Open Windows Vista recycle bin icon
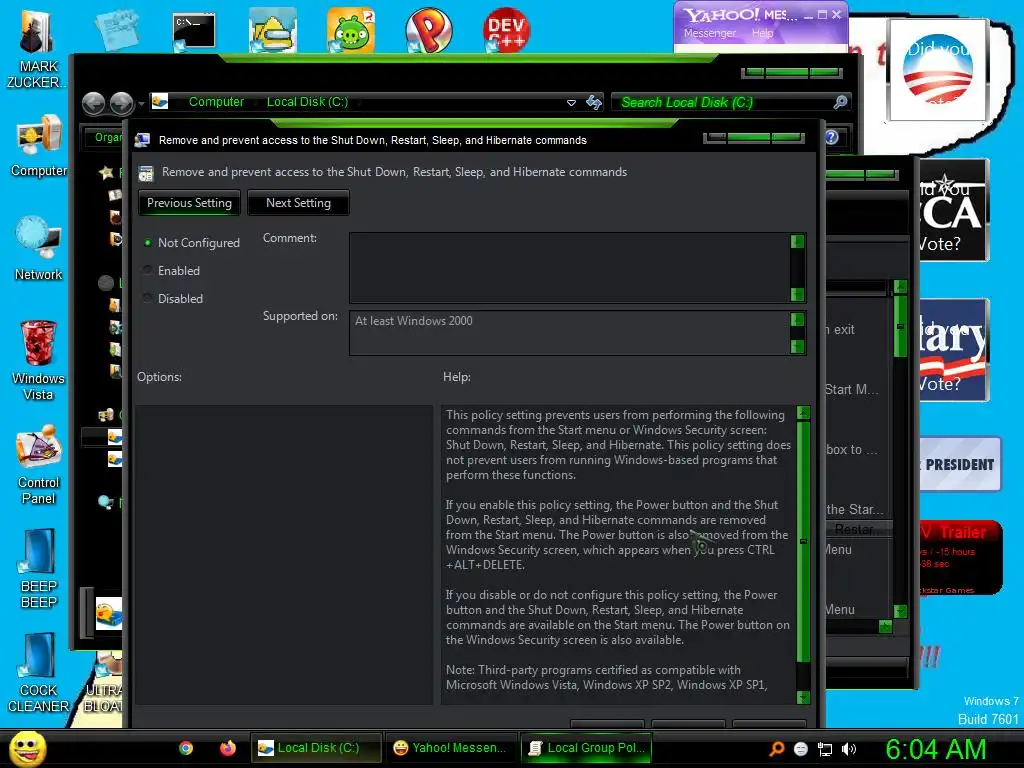The width and height of the screenshot is (1024, 768). coord(39,359)
